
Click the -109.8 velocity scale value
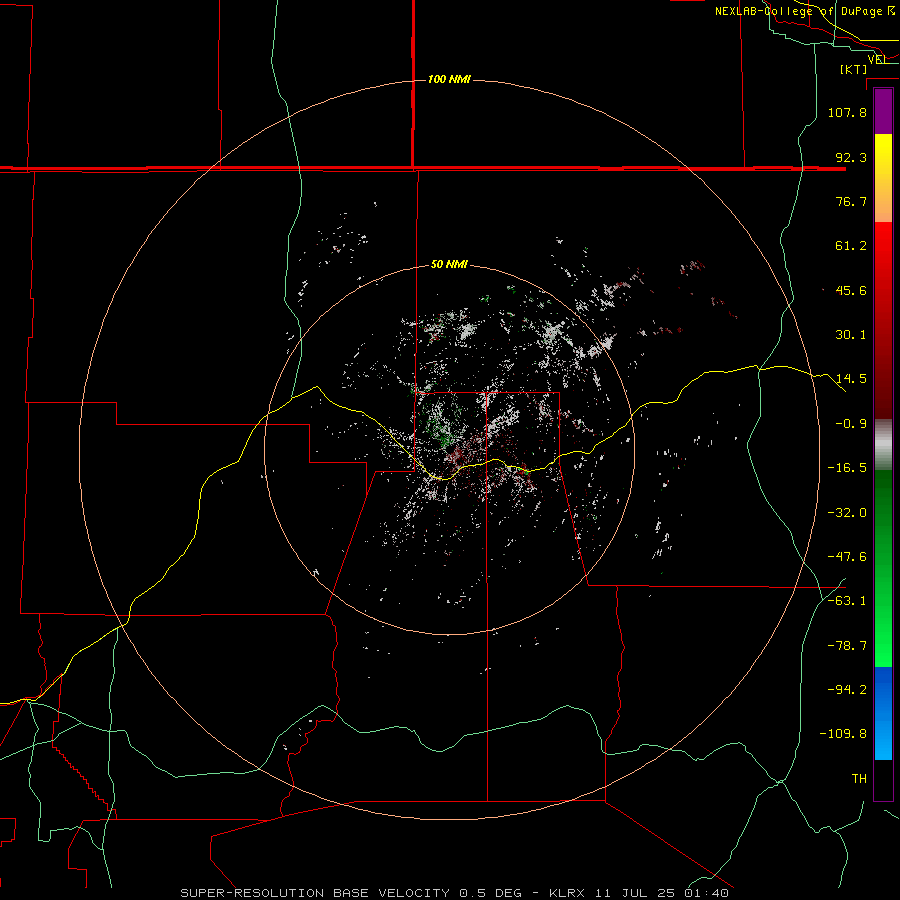click(843, 734)
